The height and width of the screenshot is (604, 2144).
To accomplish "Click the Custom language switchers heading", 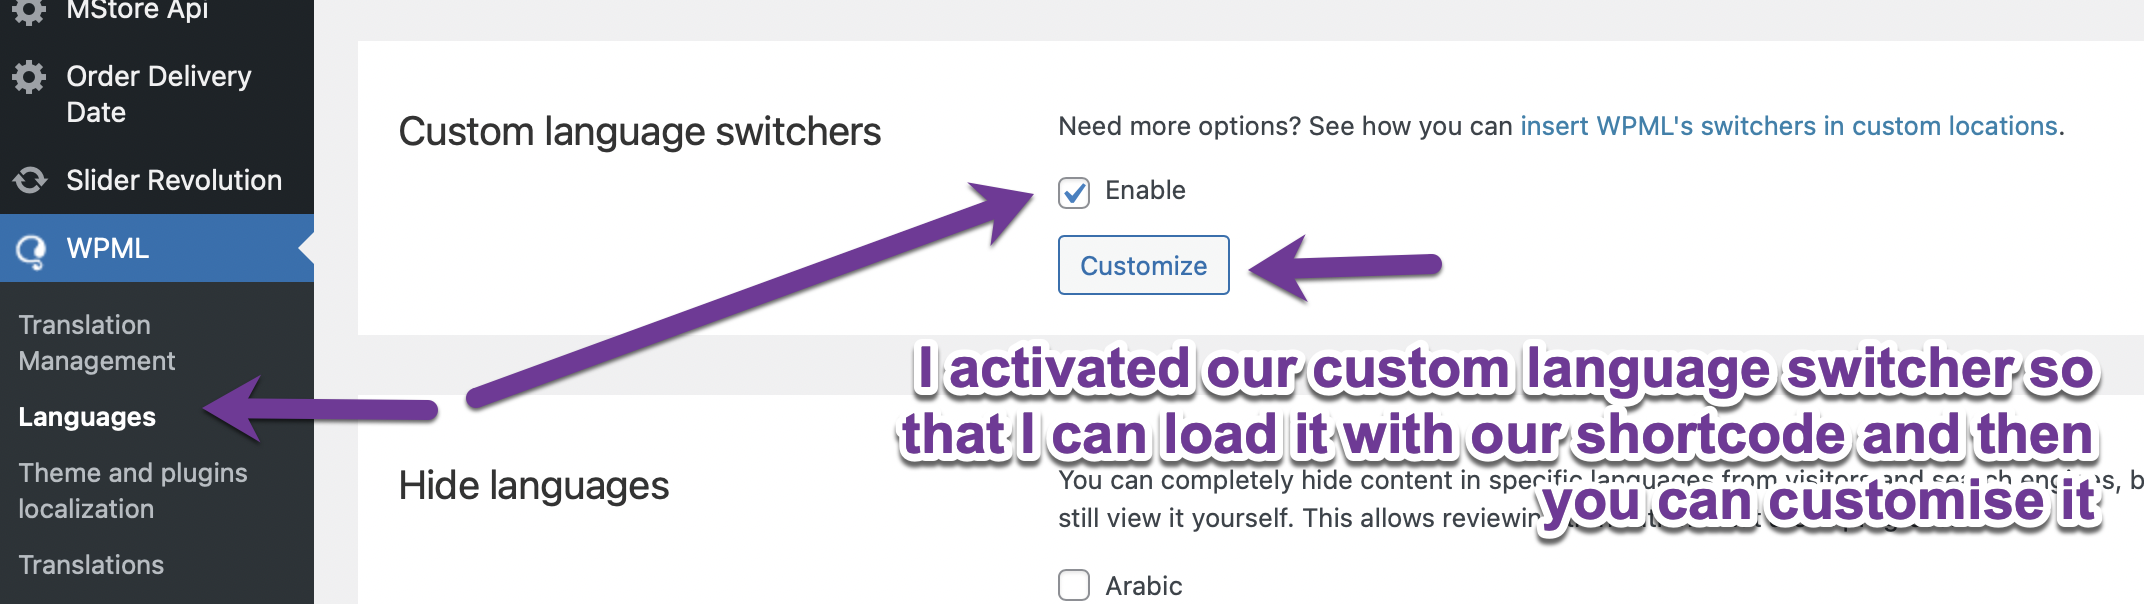I will [640, 132].
